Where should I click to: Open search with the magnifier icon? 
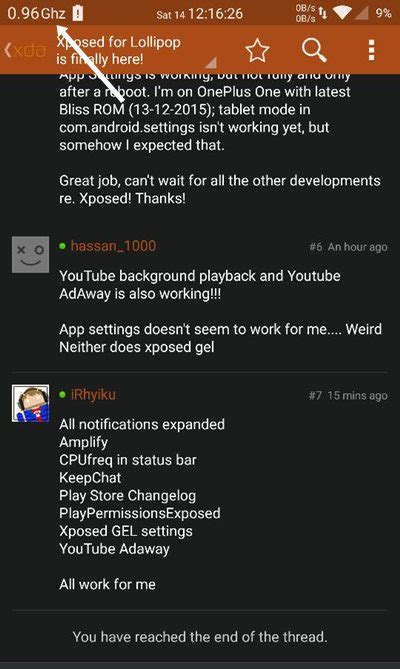[314, 50]
